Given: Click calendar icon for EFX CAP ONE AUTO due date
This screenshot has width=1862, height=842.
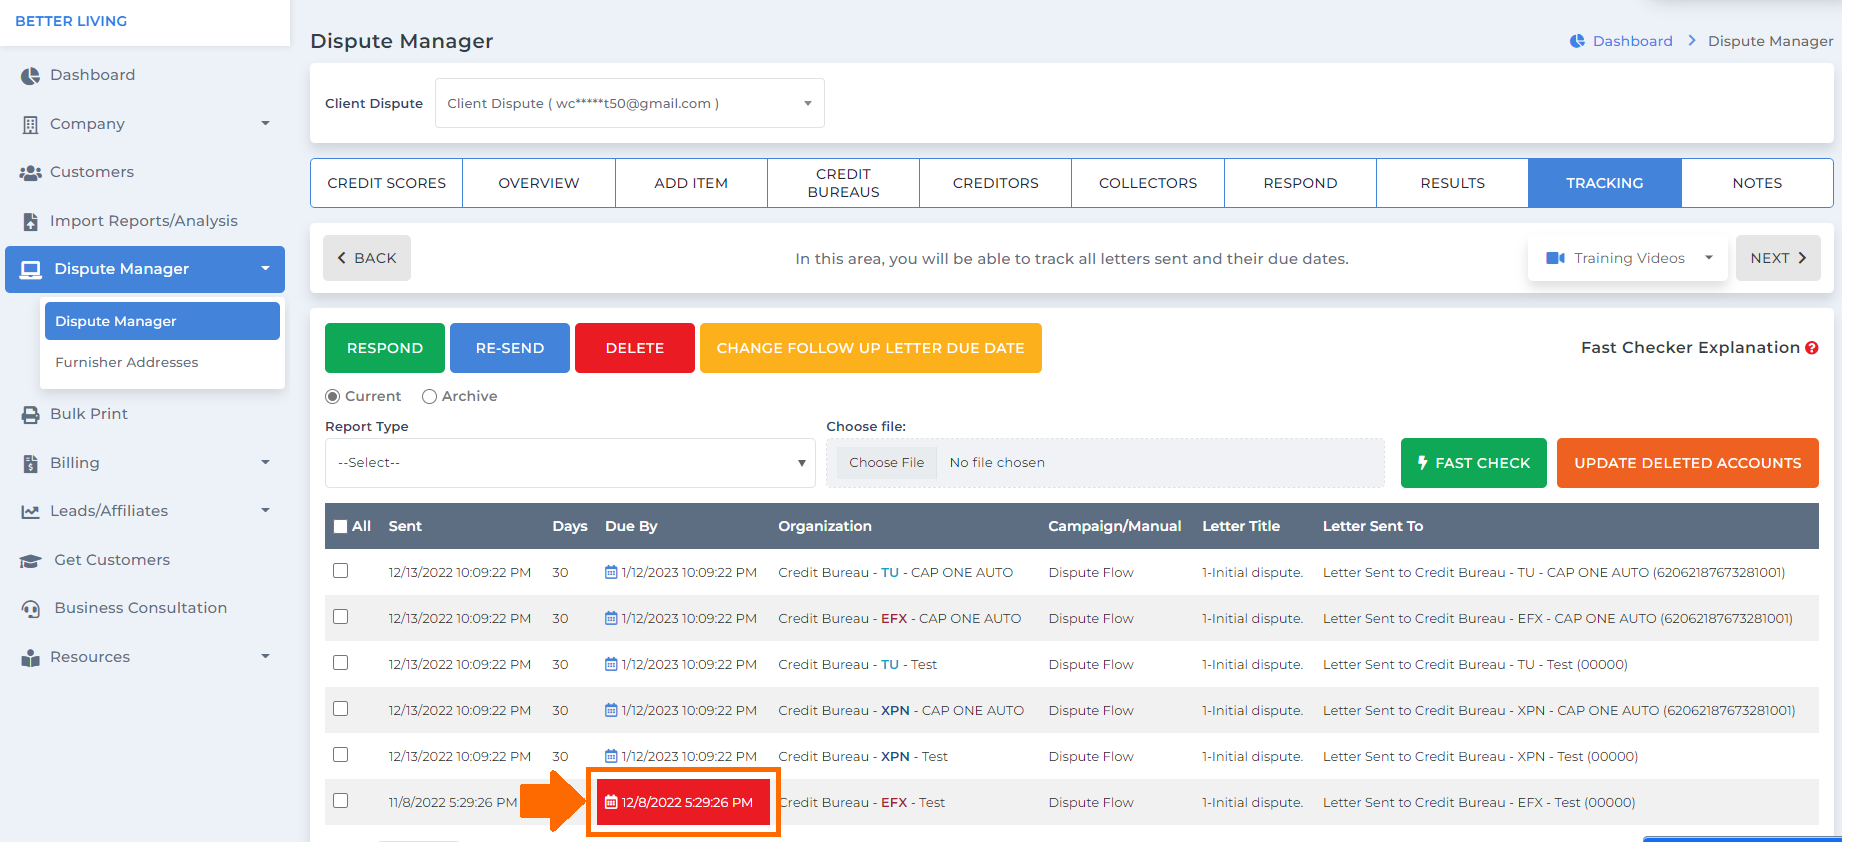Looking at the screenshot, I should pyautogui.click(x=611, y=618).
